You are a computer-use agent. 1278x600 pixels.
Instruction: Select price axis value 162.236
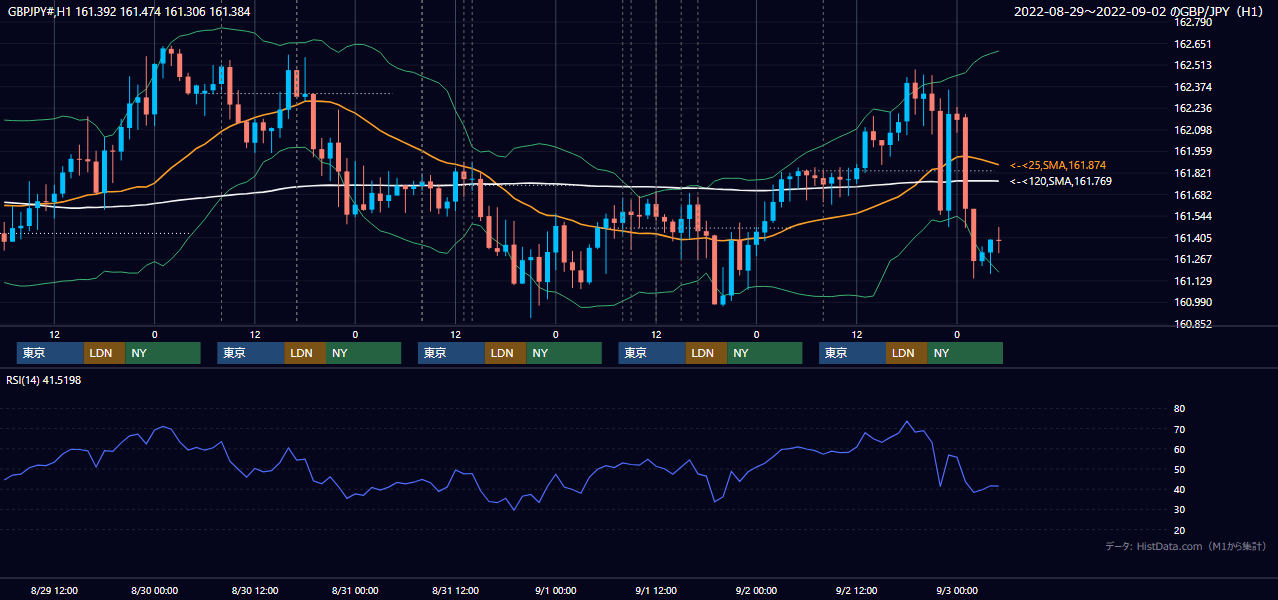[1193, 108]
